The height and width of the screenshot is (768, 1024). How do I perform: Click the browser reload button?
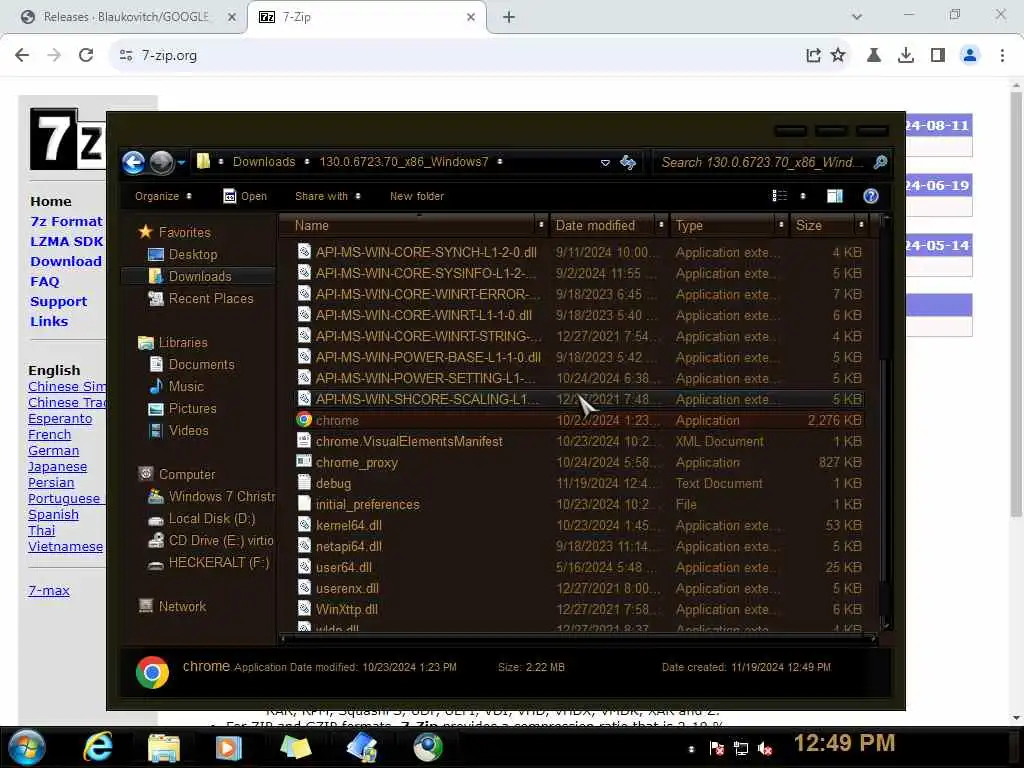(x=86, y=56)
